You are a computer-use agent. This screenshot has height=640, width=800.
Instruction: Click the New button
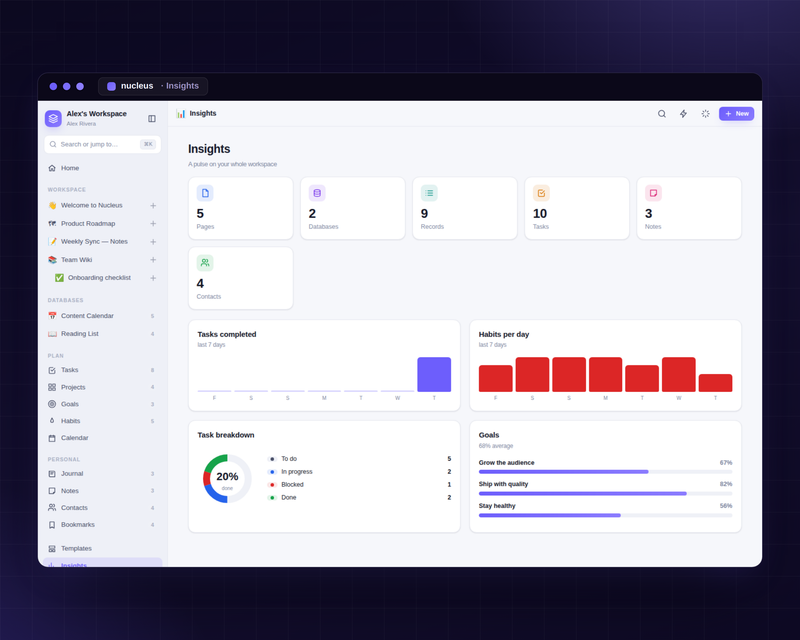736,114
